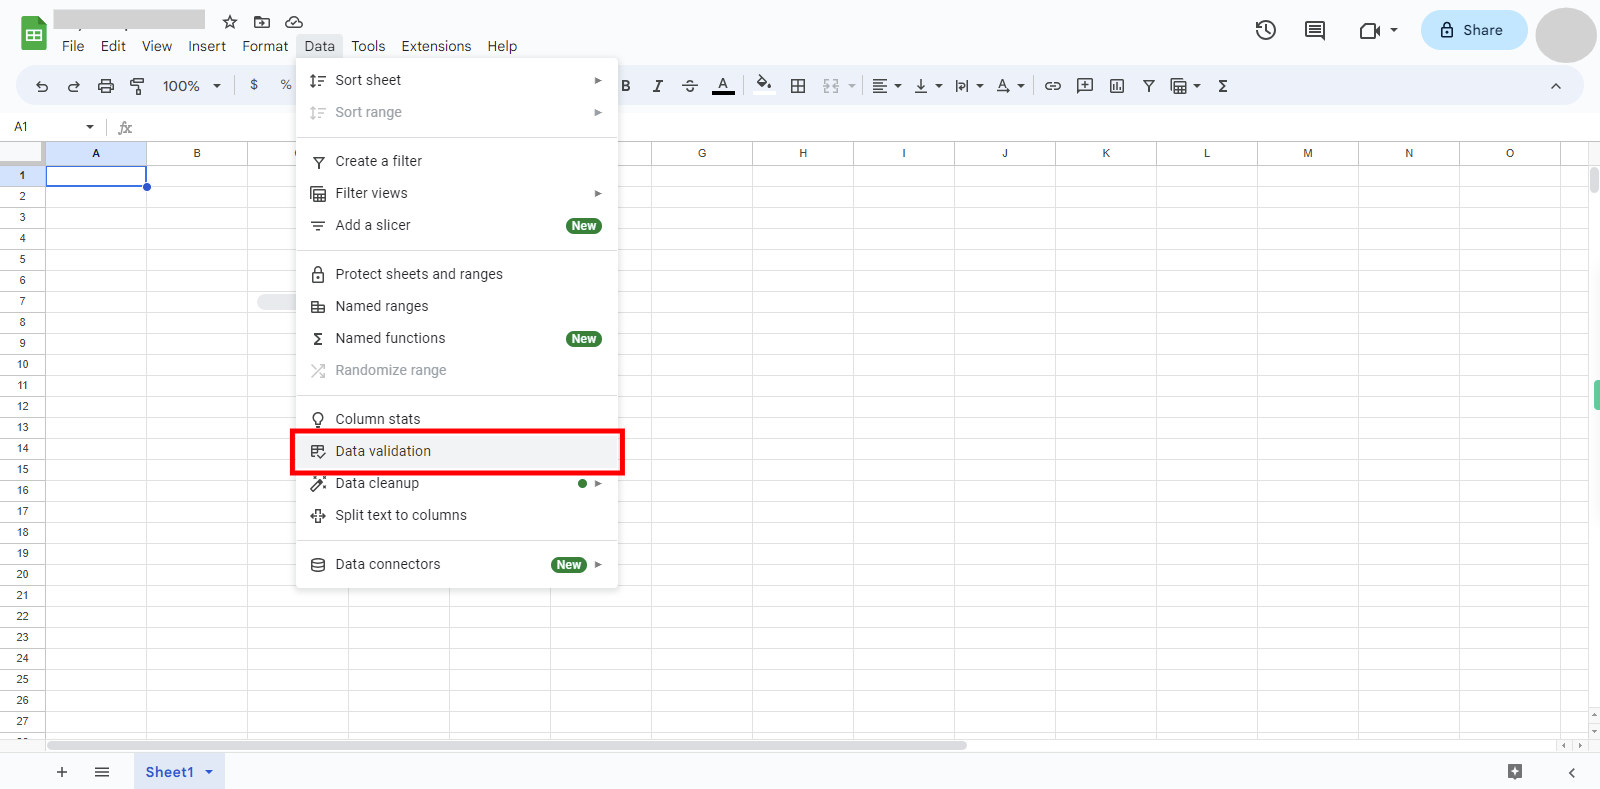Viewport: 1600px width, 789px height.
Task: Collapse the toolbar with the up chevron
Action: pyautogui.click(x=1556, y=86)
